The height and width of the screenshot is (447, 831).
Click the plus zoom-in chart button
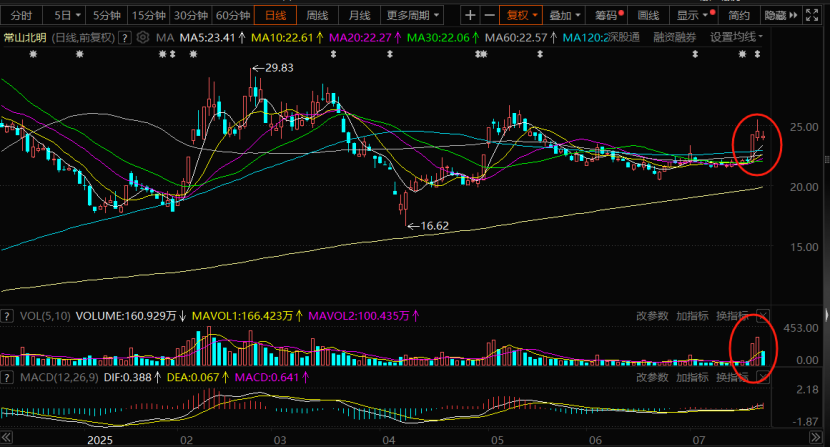tap(470, 15)
